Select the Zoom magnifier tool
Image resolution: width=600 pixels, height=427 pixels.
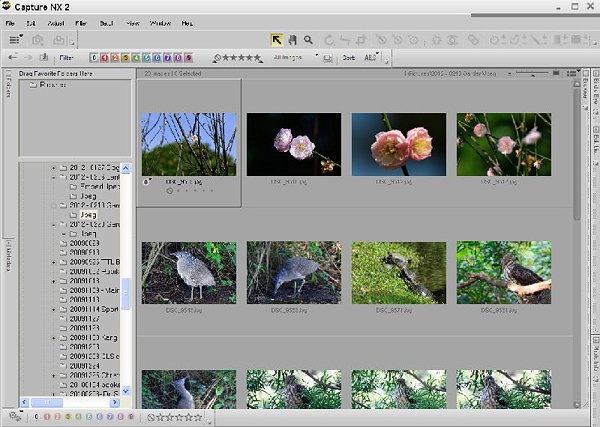pos(308,40)
